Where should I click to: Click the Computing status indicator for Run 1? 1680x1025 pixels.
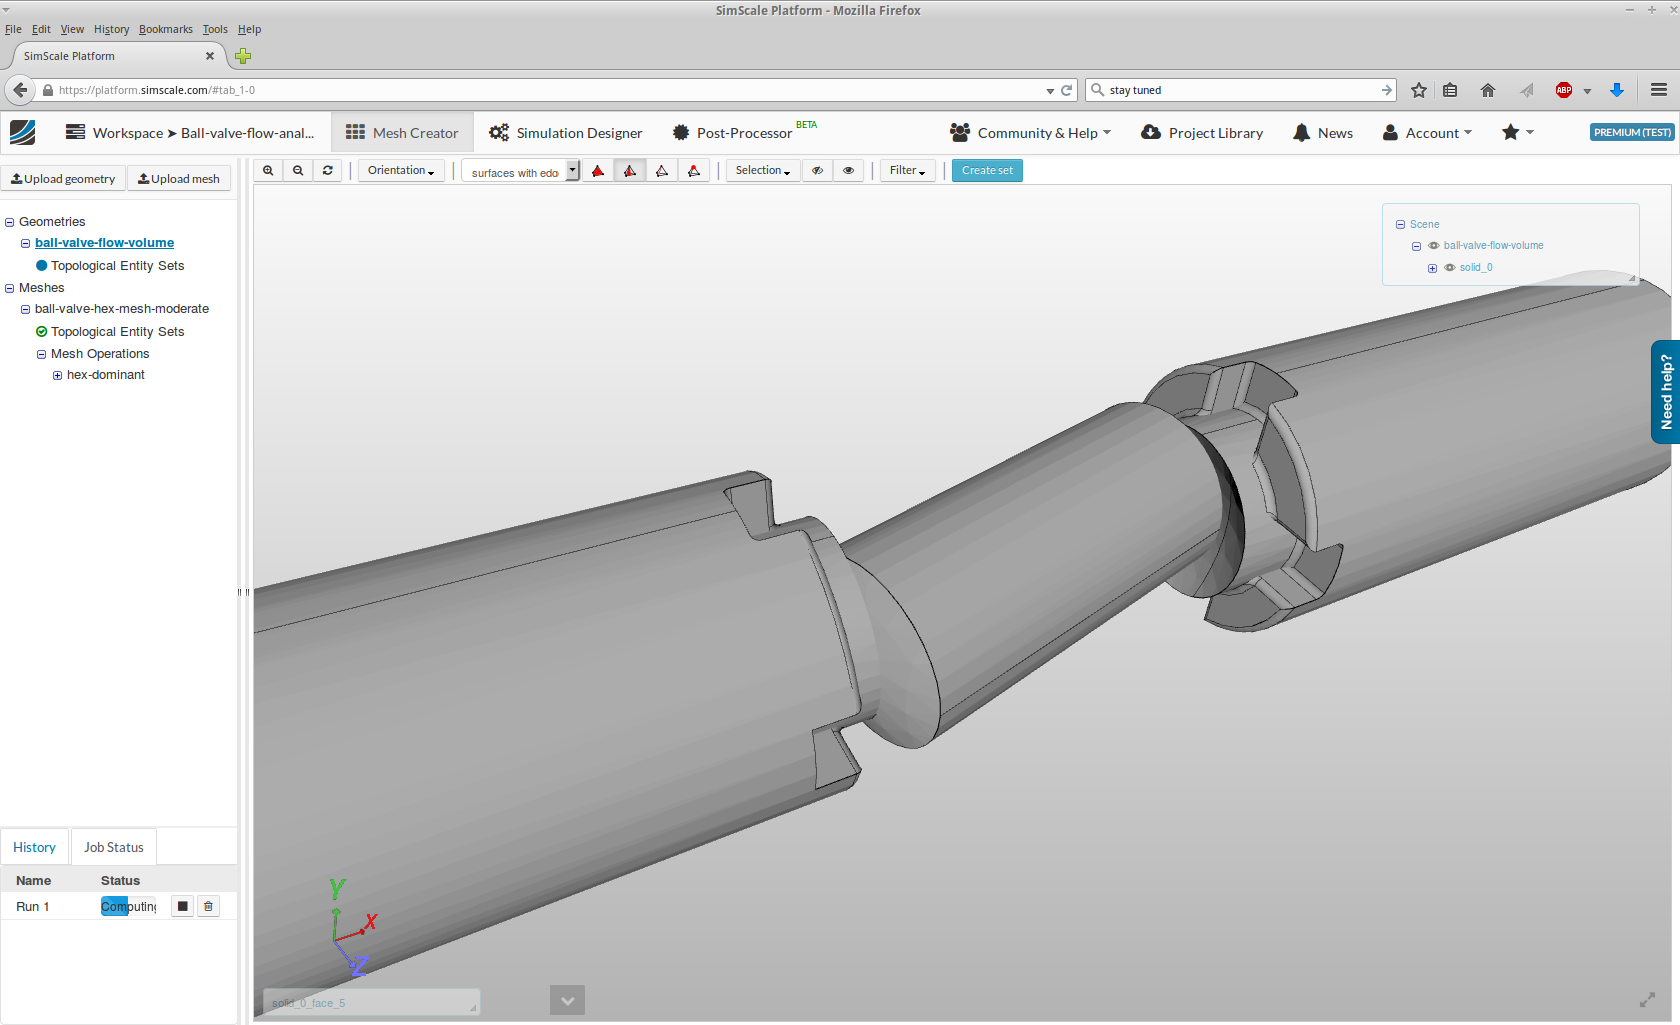click(x=127, y=906)
